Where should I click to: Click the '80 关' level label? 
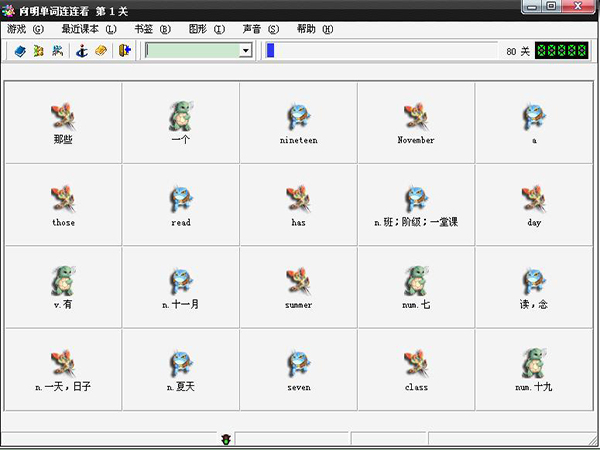(x=518, y=51)
